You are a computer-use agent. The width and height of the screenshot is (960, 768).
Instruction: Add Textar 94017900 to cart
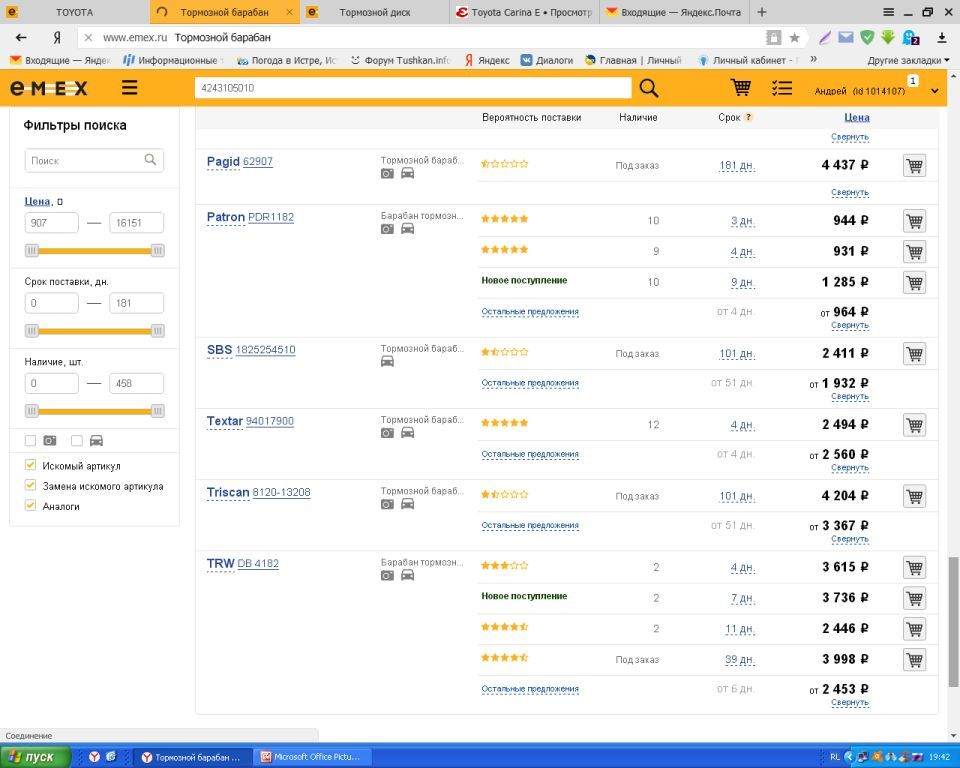click(913, 425)
